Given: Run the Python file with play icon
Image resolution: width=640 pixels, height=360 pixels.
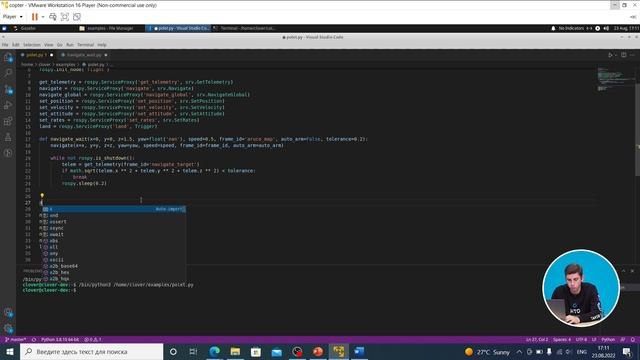Looking at the screenshot, I should tap(610, 55).
